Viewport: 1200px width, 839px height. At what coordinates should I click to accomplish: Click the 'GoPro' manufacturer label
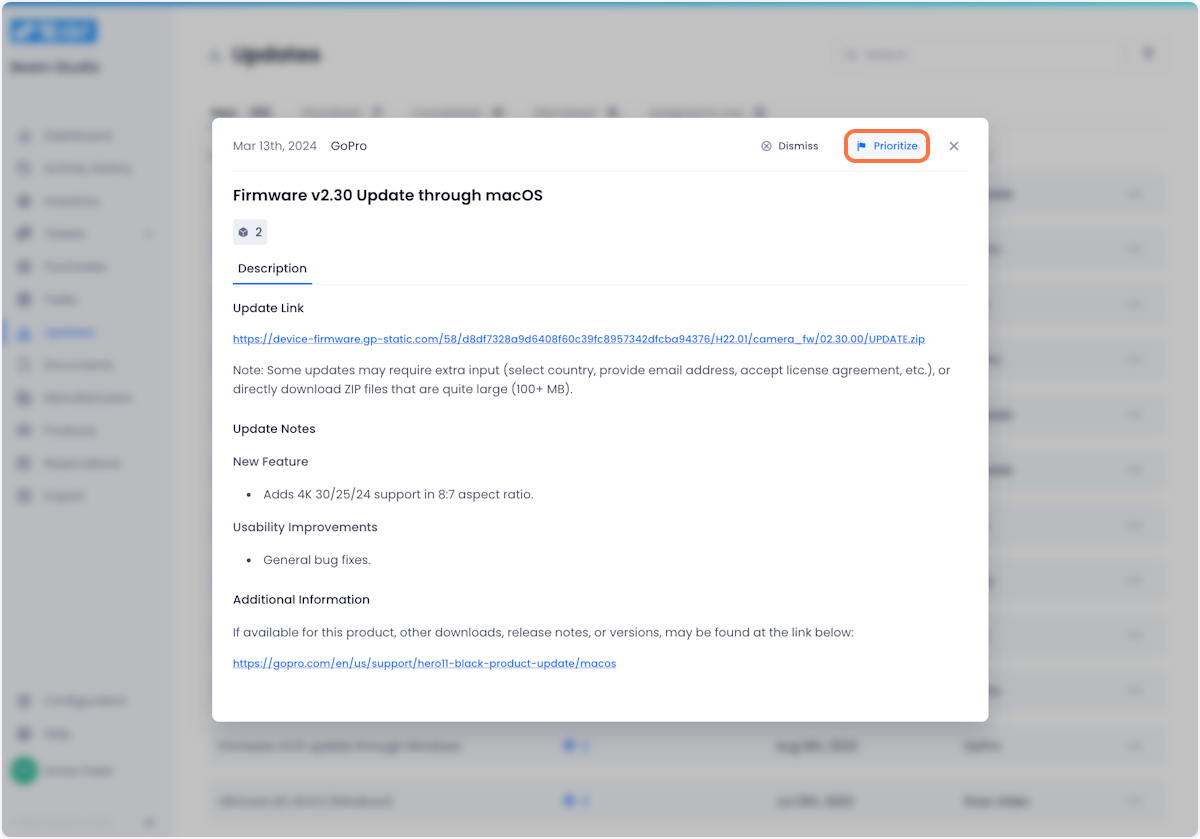(349, 146)
